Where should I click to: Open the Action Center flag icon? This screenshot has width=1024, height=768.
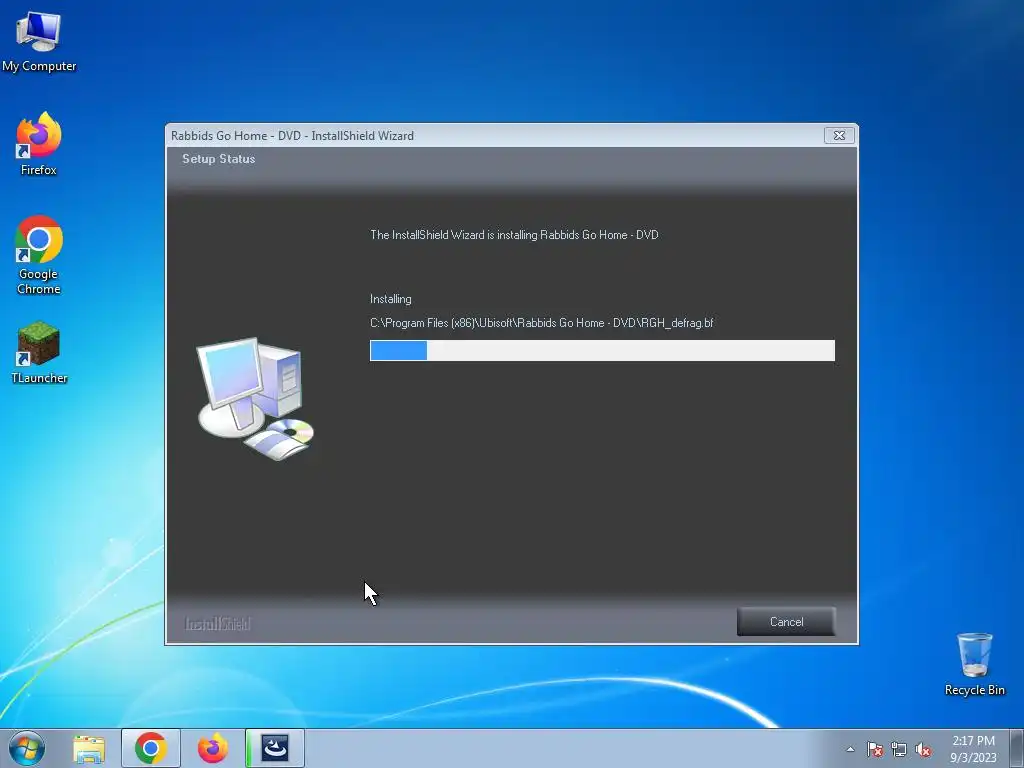[x=874, y=749]
